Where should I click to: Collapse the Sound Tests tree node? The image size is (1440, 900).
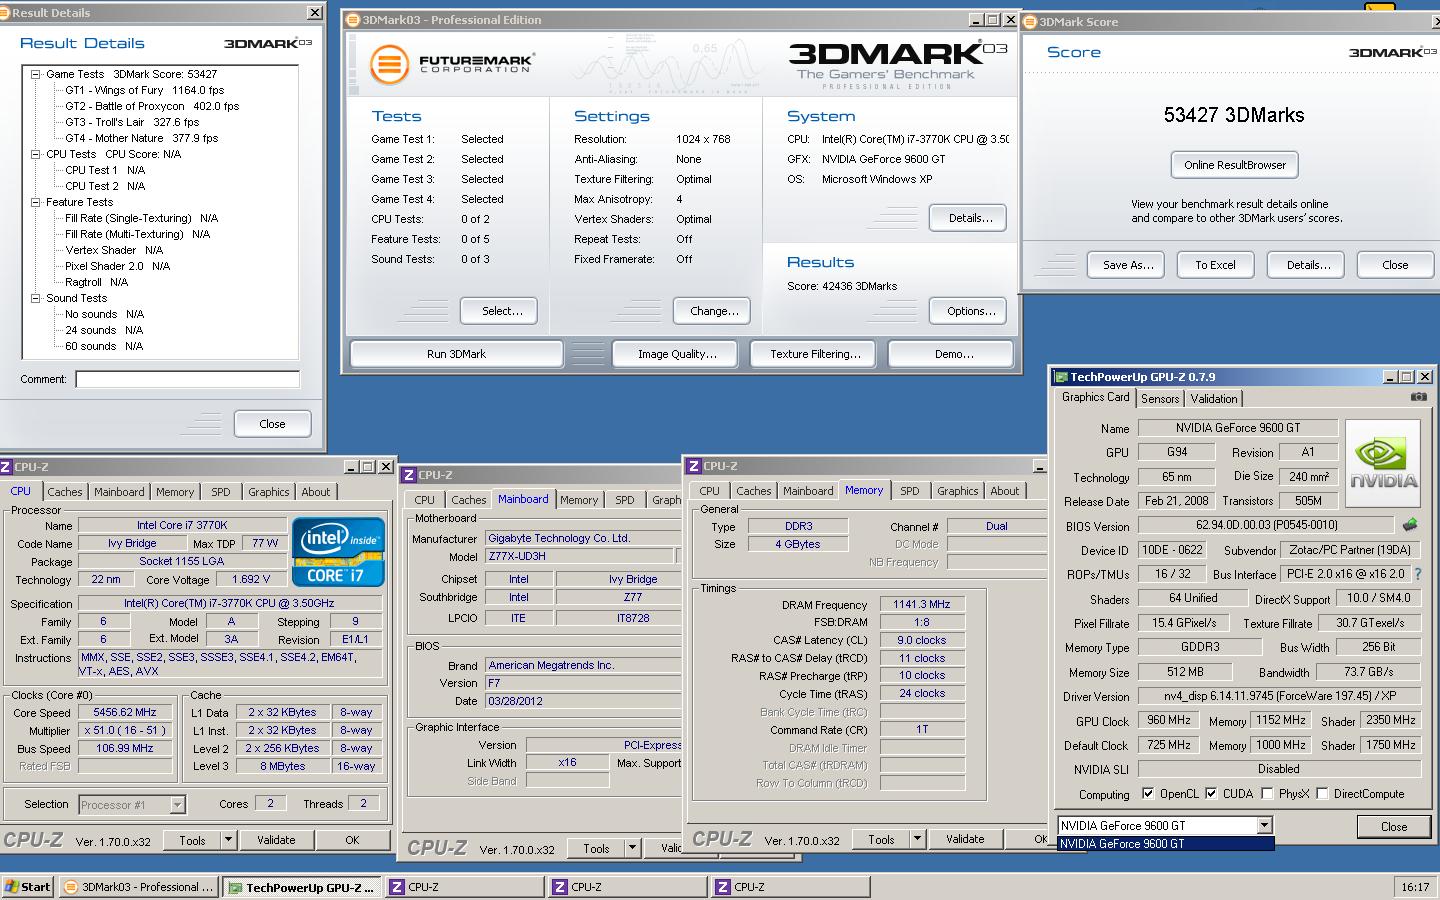36,298
